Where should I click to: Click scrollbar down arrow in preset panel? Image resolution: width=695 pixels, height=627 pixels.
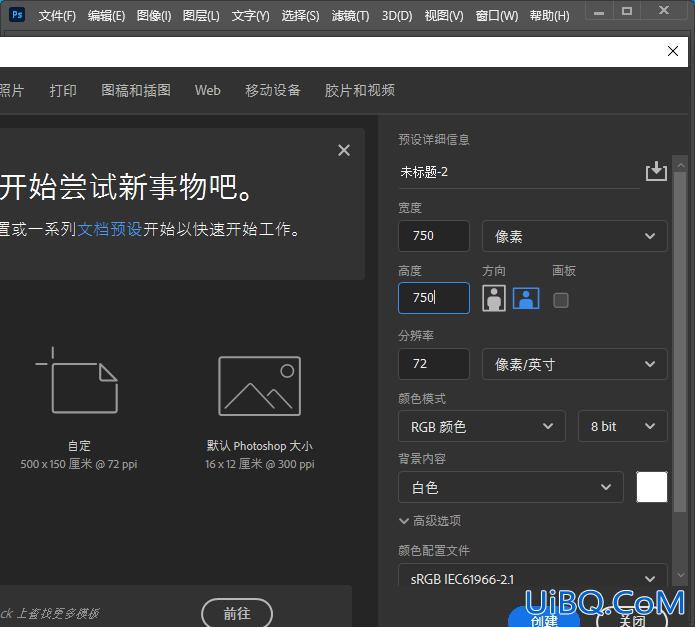(x=681, y=575)
